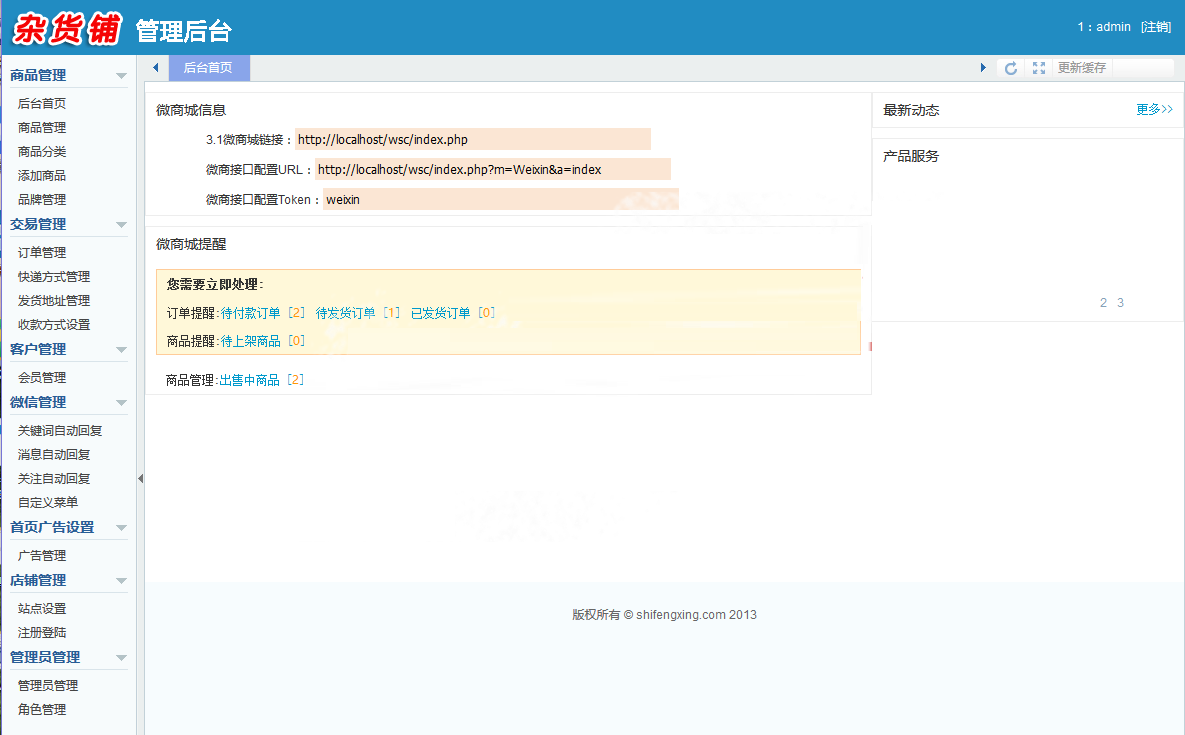Go to page 3 in 产品服务
1185x735 pixels.
click(1120, 303)
